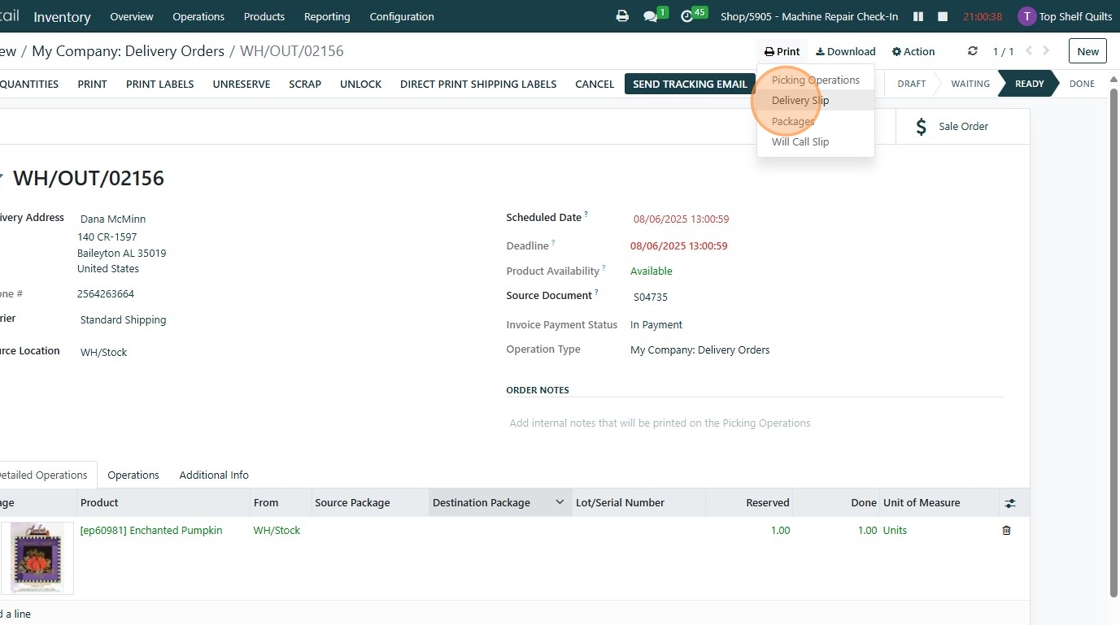
Task: Click the WH/Stock source location field
Action: (104, 352)
